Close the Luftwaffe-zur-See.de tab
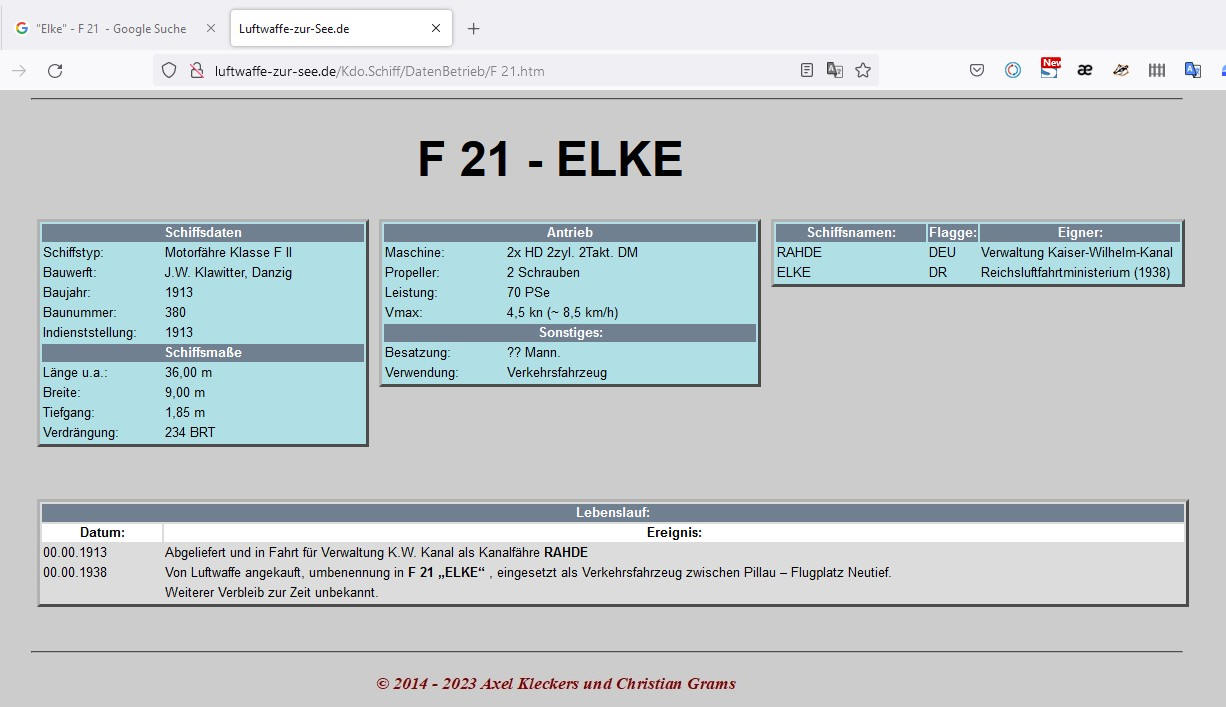Screen dimensions: 1226x707 [x=436, y=29]
